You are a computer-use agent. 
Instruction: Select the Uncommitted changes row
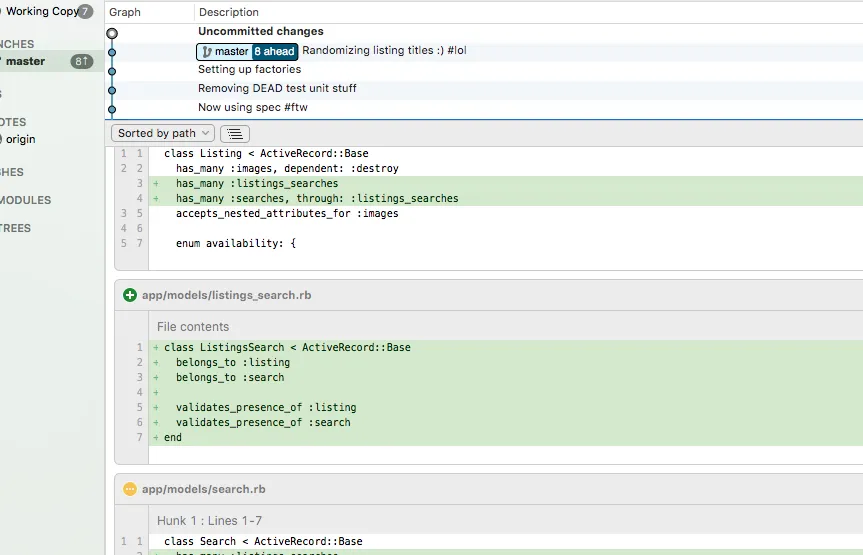tap(261, 32)
